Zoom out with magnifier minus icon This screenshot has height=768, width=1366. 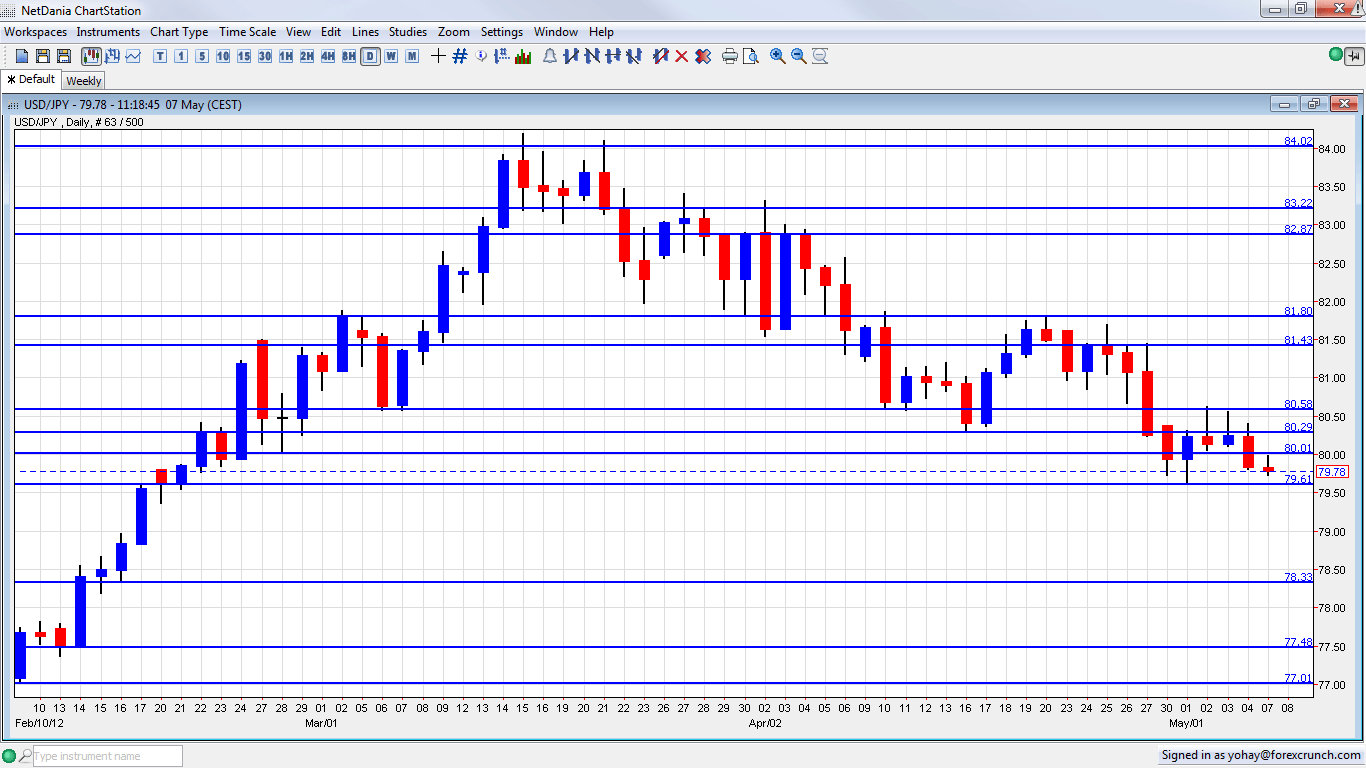click(799, 56)
